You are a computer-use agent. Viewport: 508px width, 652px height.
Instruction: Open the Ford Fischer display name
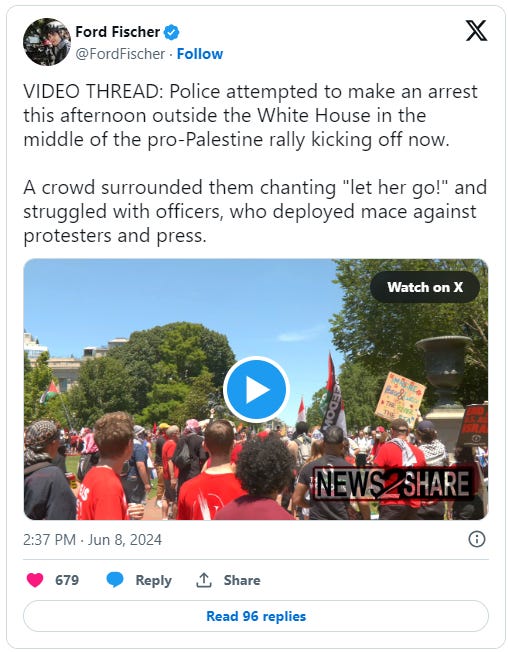coord(118,32)
